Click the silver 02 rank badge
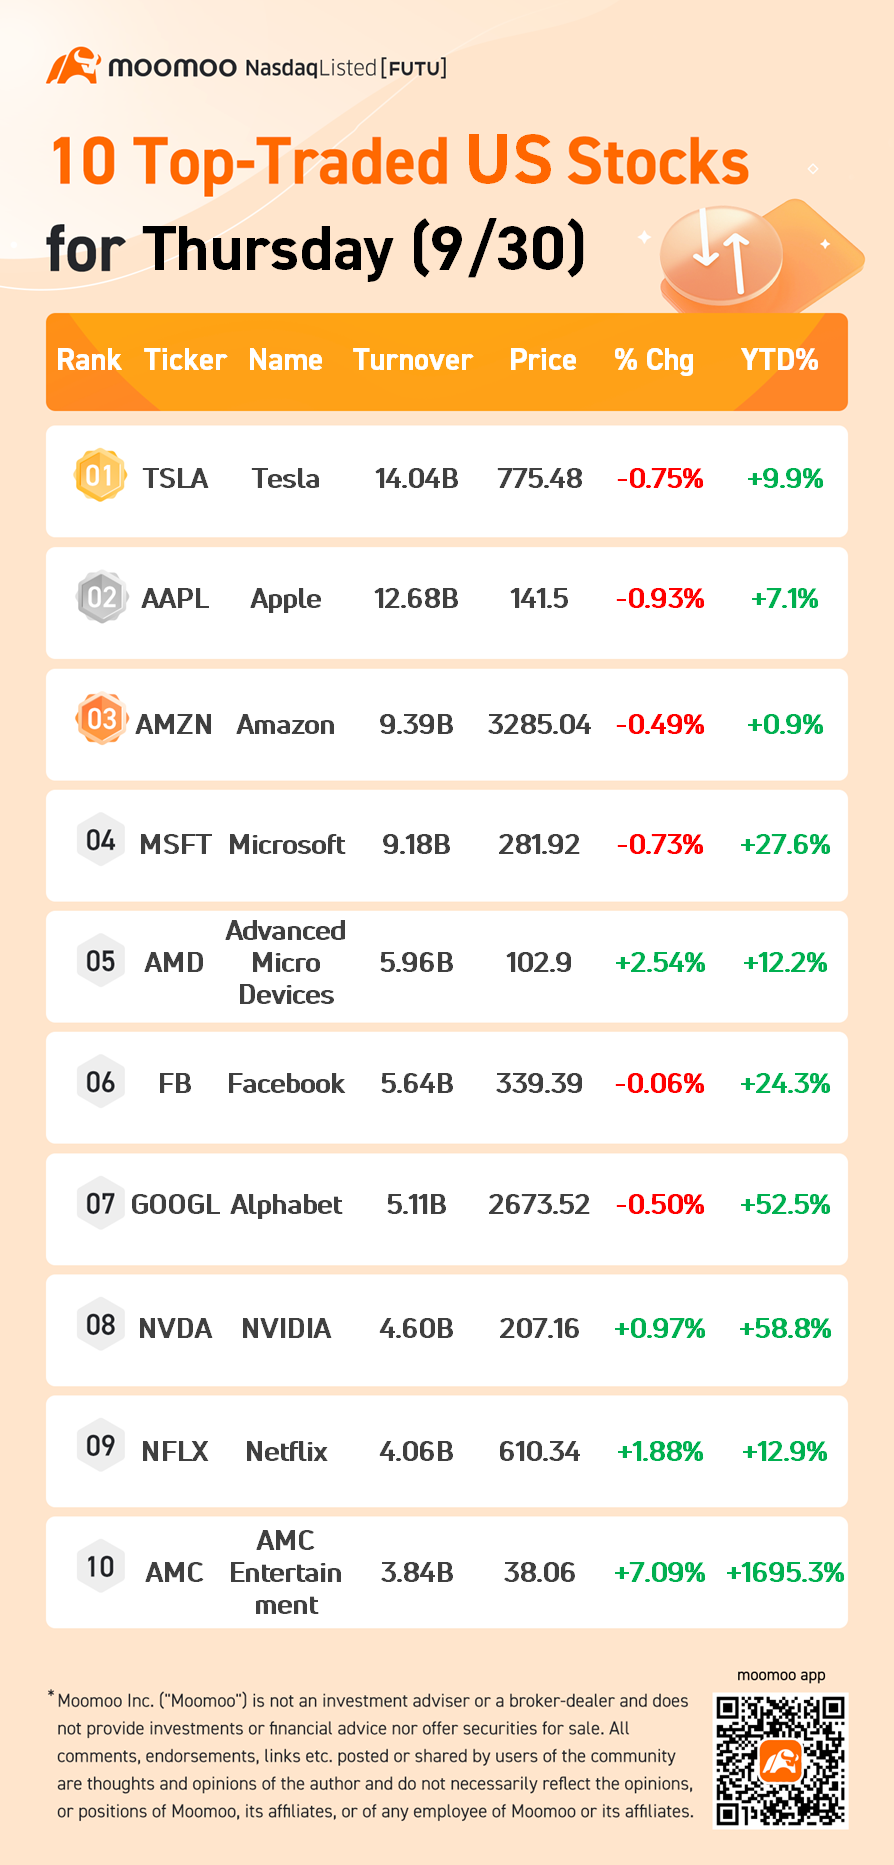 [x=101, y=597]
